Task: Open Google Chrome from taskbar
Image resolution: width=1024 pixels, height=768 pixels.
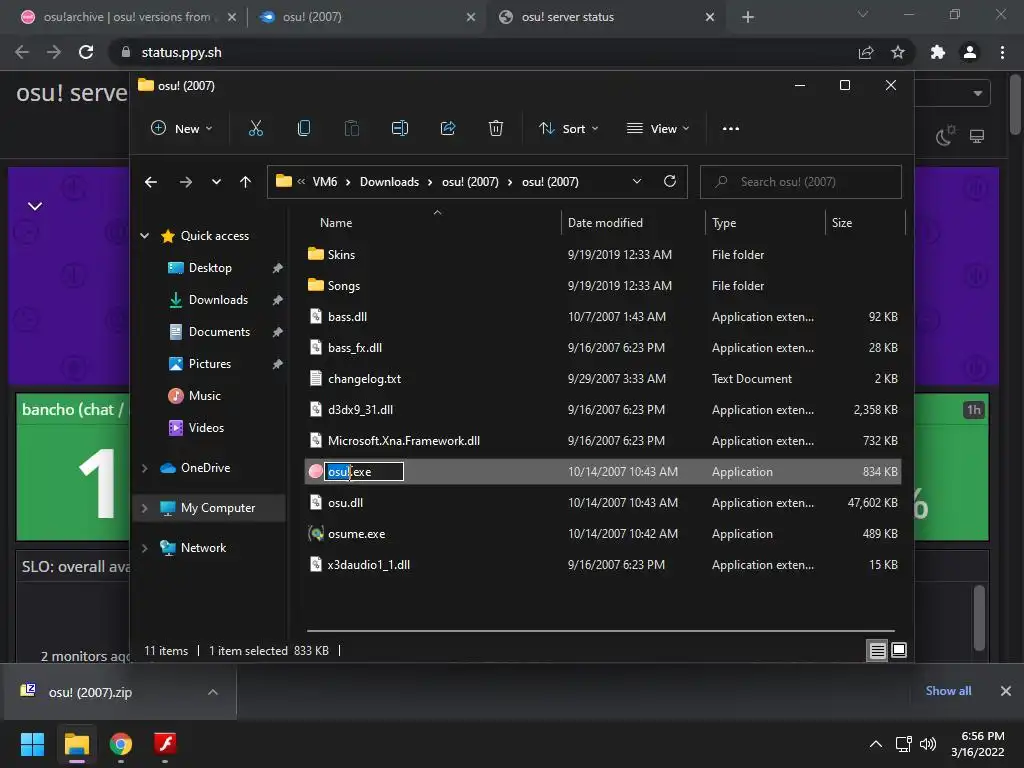Action: [121, 744]
